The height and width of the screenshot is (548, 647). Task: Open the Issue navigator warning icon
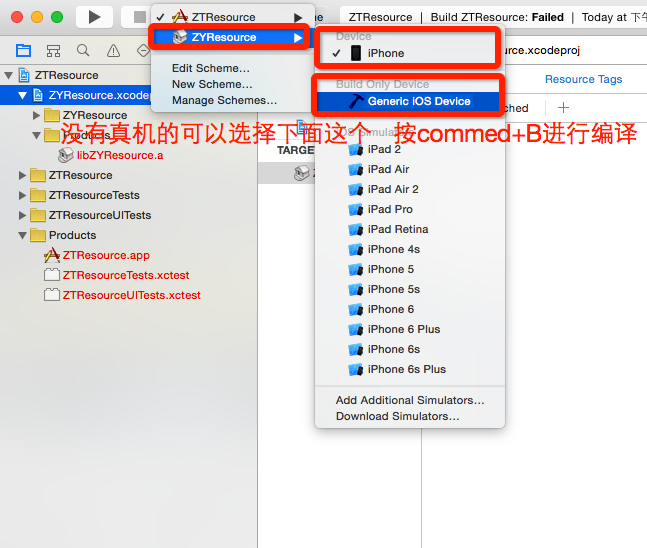pyautogui.click(x=113, y=51)
